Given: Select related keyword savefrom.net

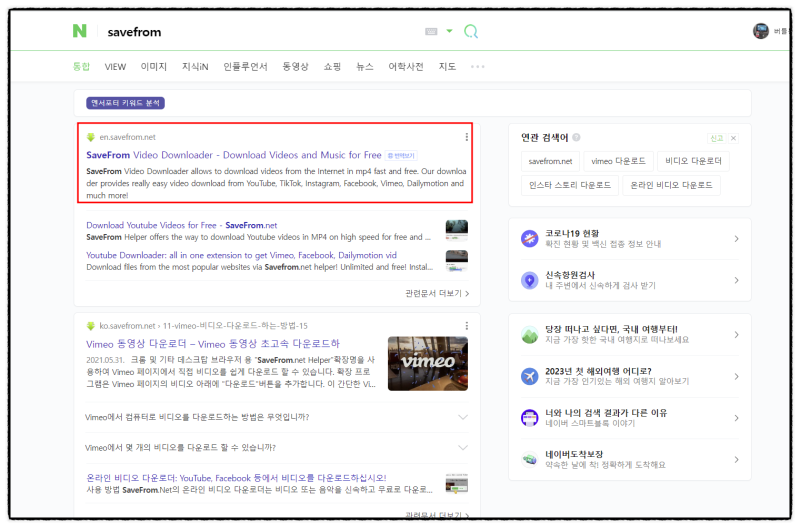Looking at the screenshot, I should click(550, 161).
